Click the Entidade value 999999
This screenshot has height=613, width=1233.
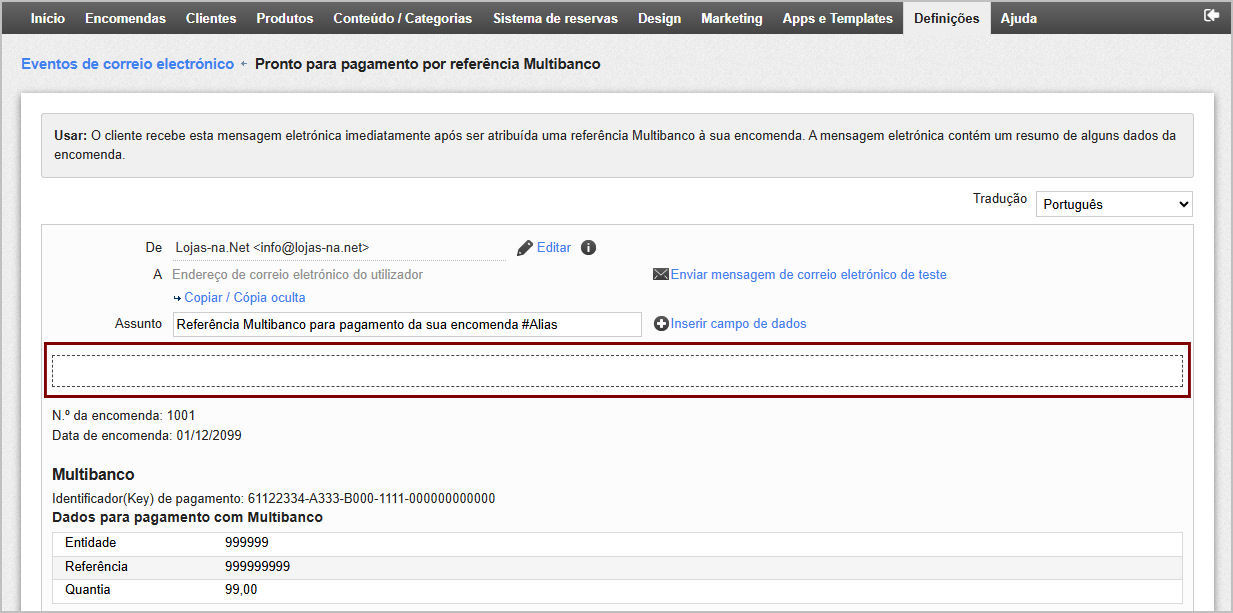247,543
